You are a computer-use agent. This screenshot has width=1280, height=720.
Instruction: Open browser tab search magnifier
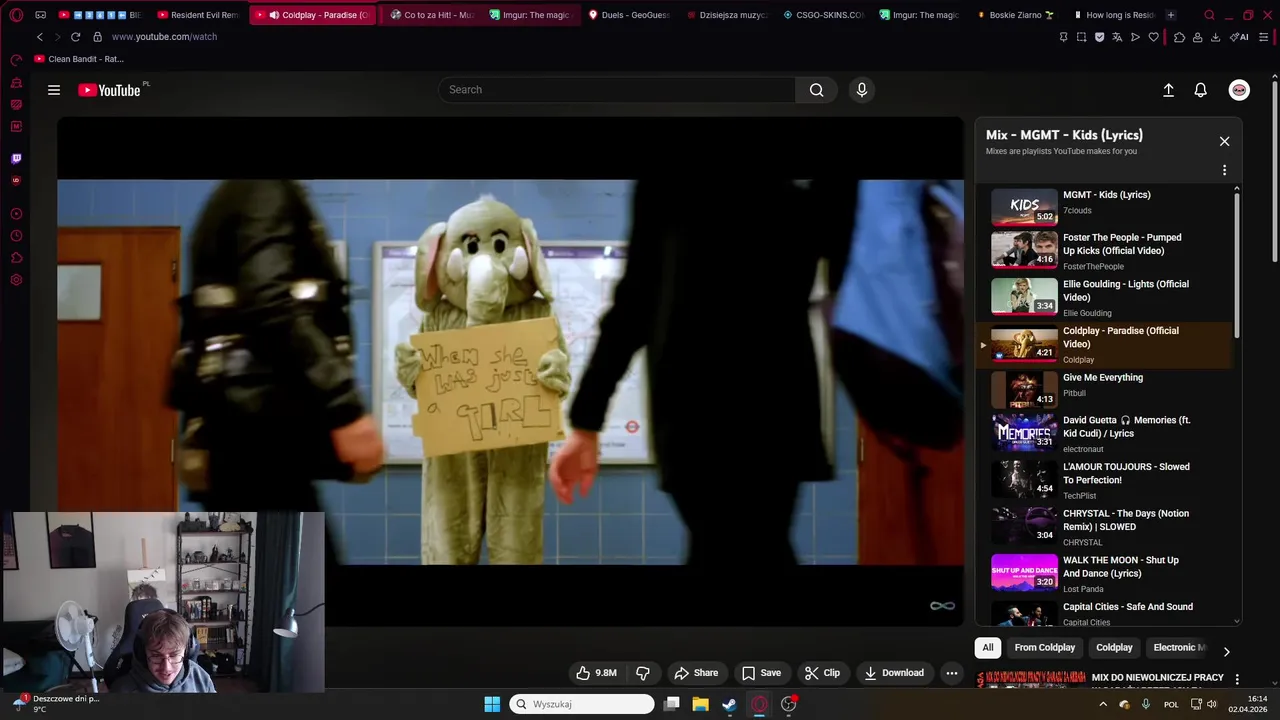tap(1209, 15)
